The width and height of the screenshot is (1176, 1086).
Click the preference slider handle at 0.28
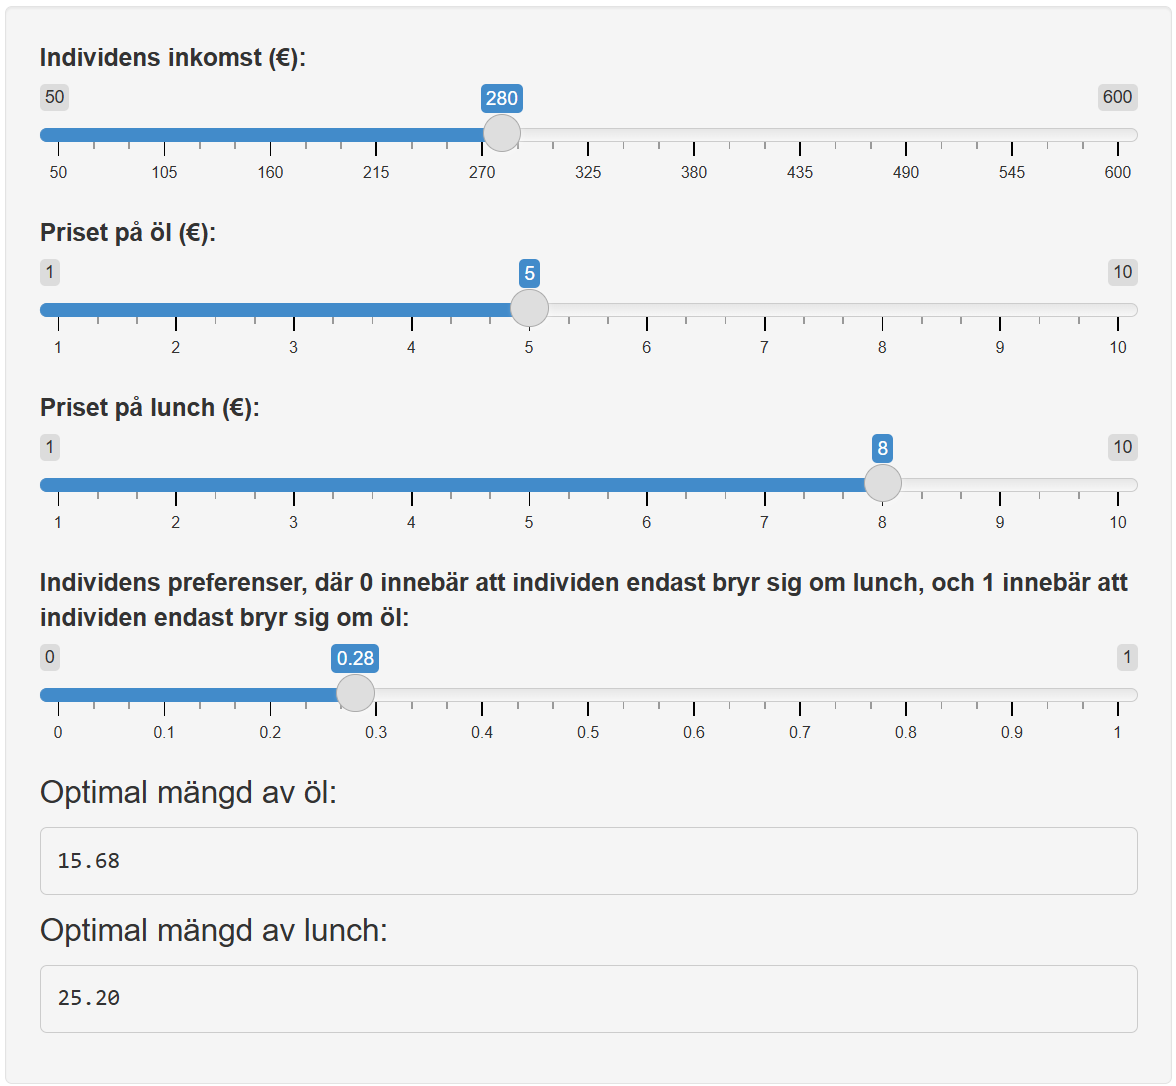point(355,692)
